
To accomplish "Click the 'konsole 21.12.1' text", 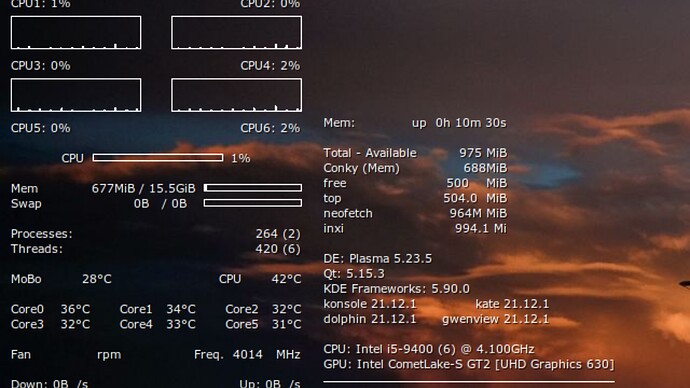I will pos(370,304).
